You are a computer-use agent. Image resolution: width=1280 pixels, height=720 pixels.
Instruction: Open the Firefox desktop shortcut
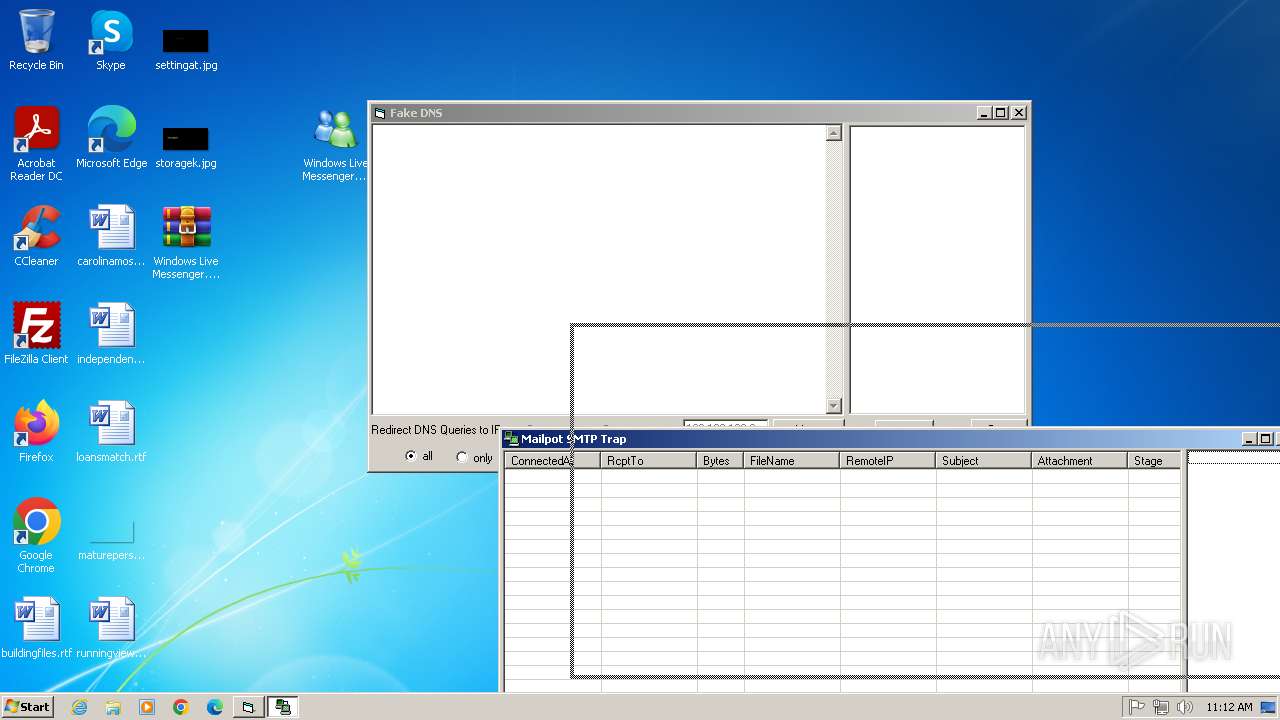point(36,432)
